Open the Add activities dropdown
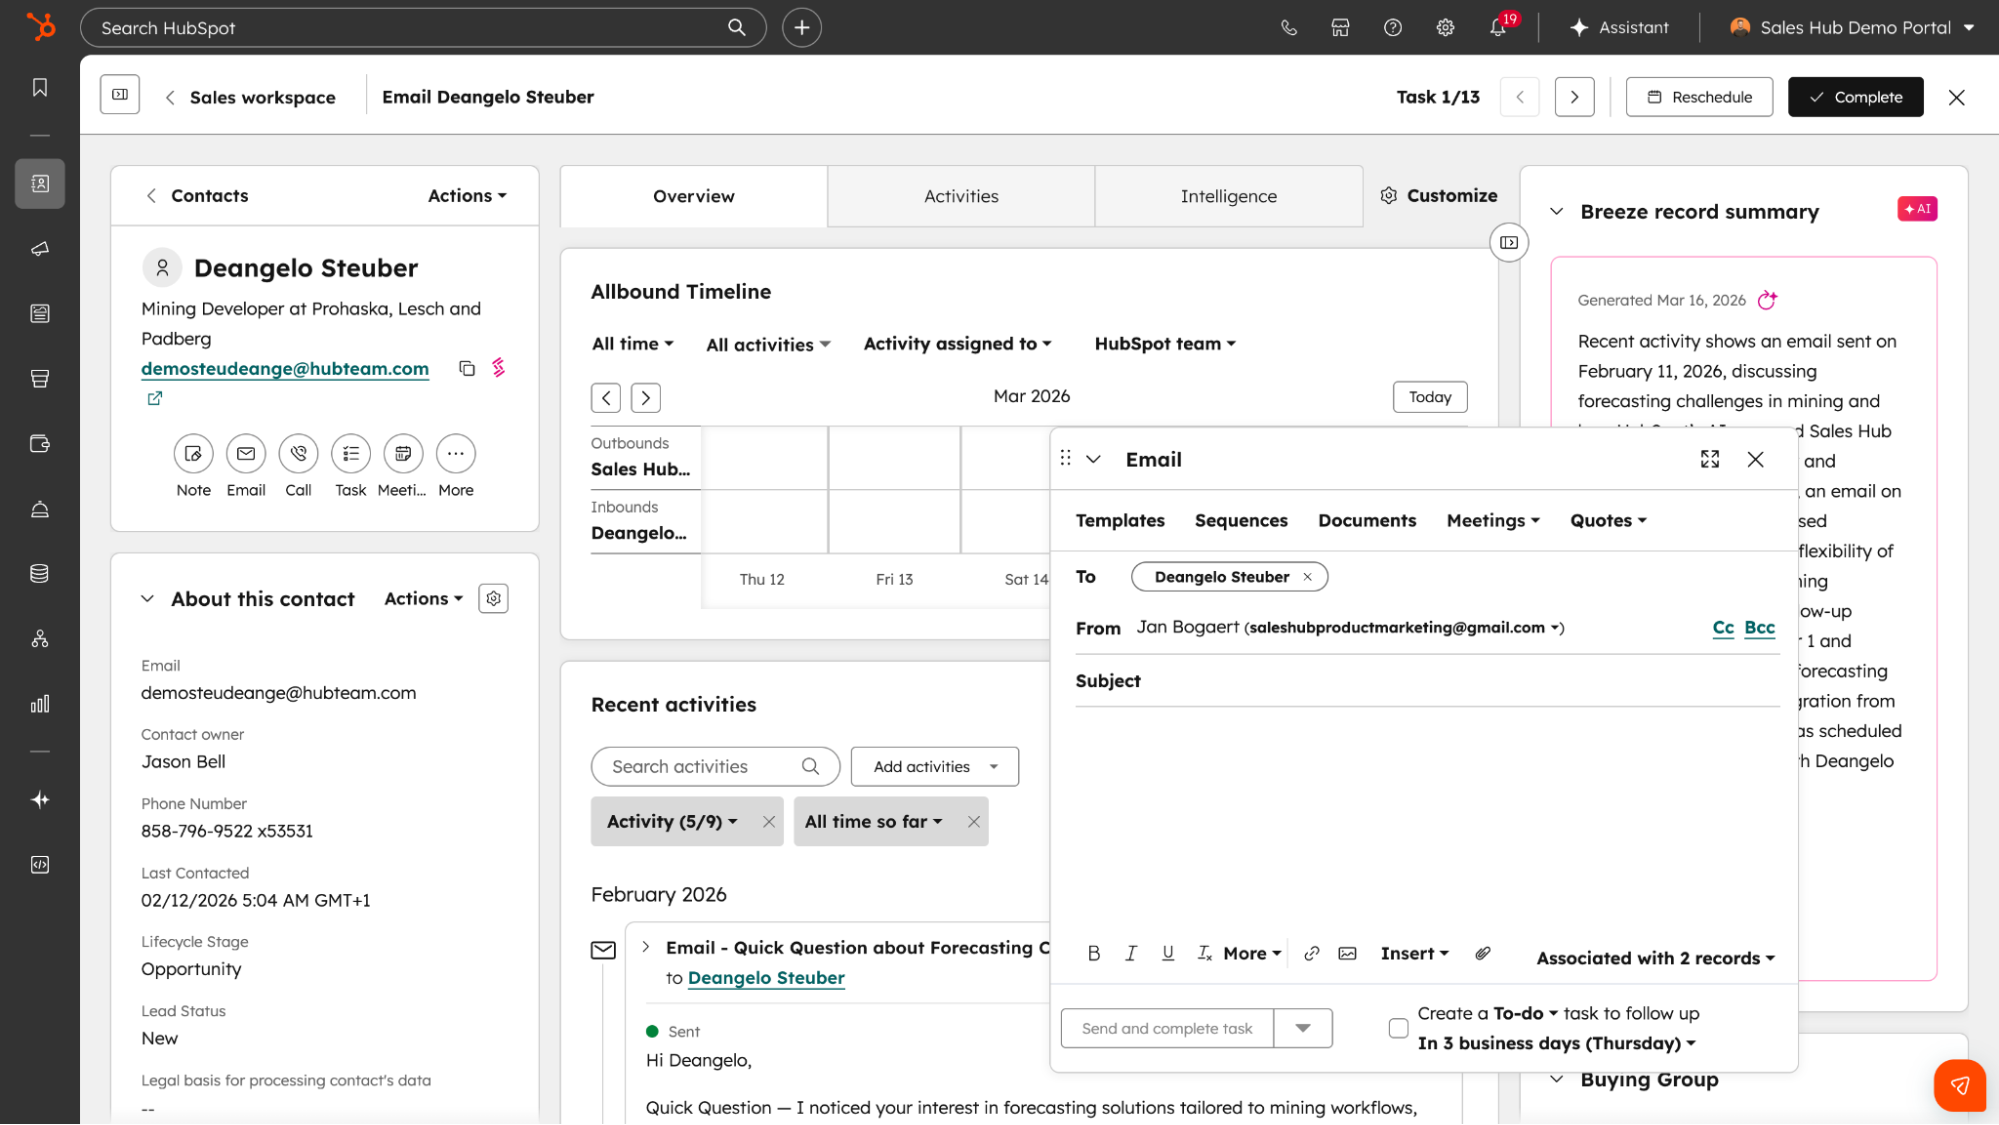The width and height of the screenshot is (1999, 1125). coord(935,767)
